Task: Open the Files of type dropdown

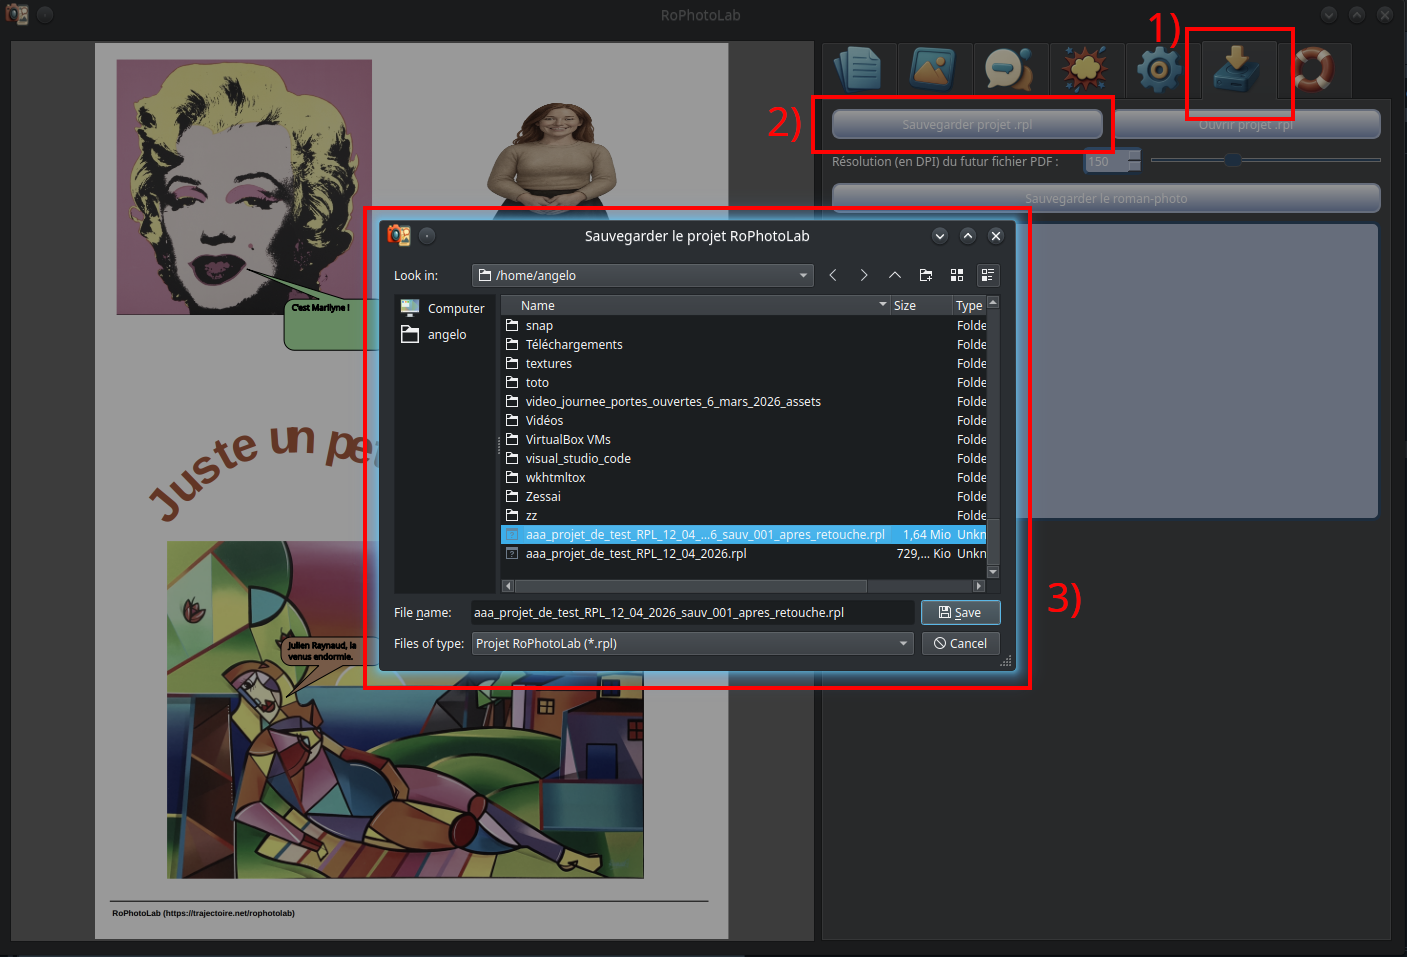Action: pyautogui.click(x=903, y=643)
